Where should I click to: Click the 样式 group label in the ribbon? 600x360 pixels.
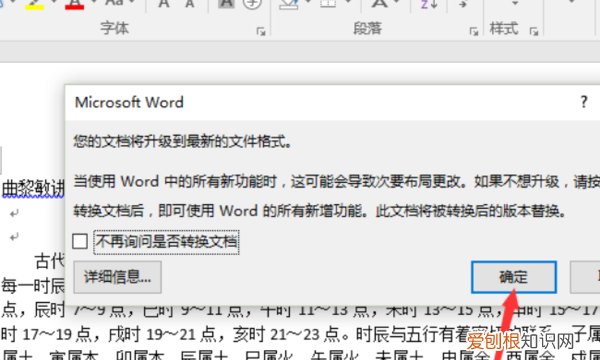tap(504, 28)
